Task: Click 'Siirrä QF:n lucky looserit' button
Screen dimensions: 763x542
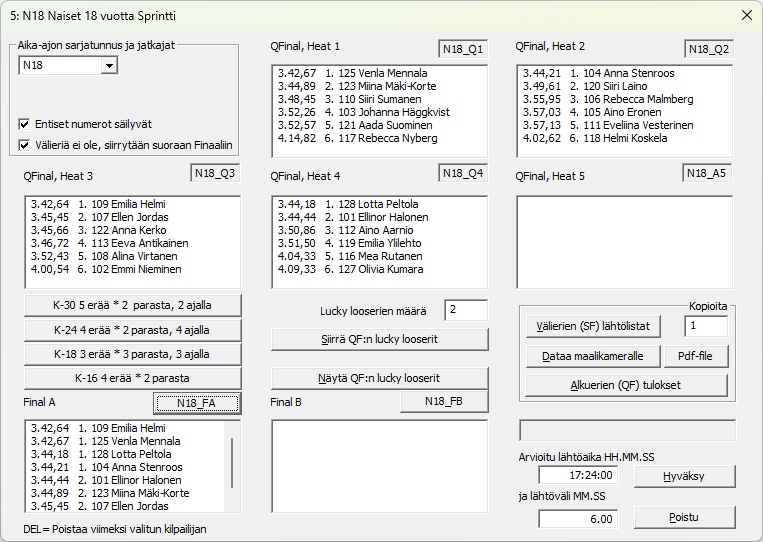Action: point(379,339)
